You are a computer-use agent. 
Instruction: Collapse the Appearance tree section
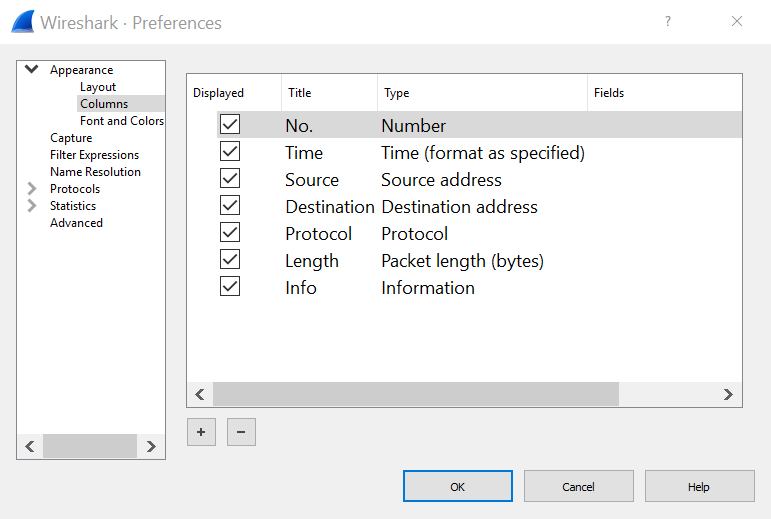point(31,70)
